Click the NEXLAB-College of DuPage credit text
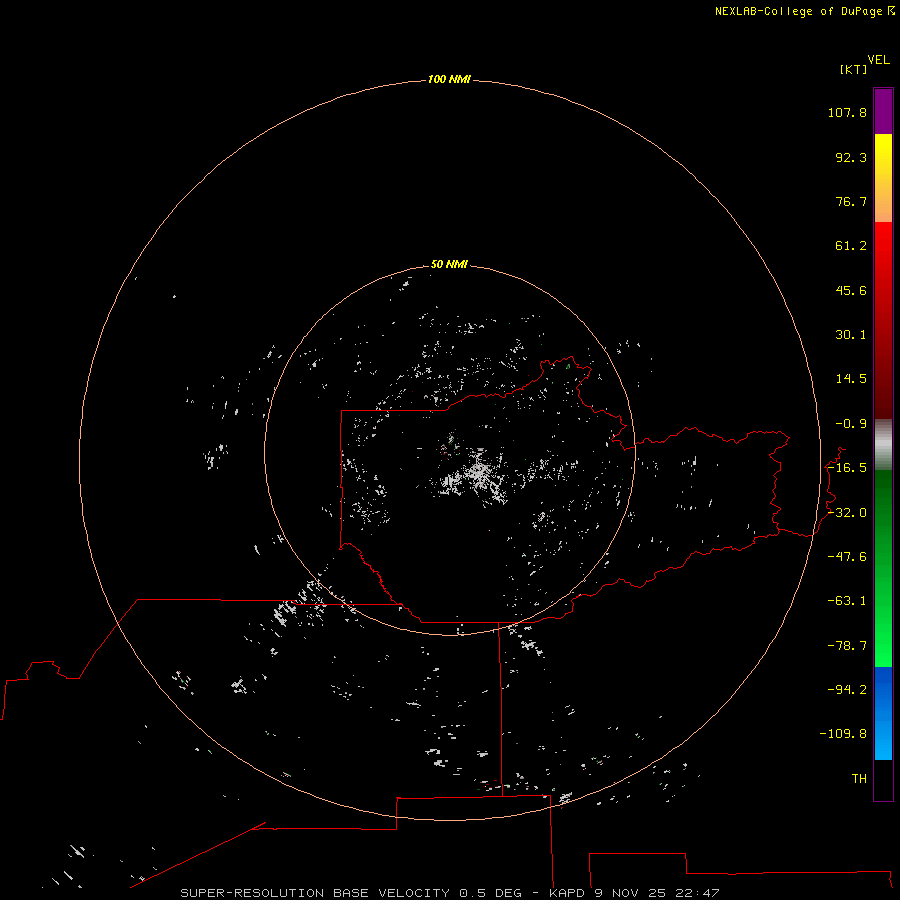This screenshot has width=900, height=900. [804, 11]
